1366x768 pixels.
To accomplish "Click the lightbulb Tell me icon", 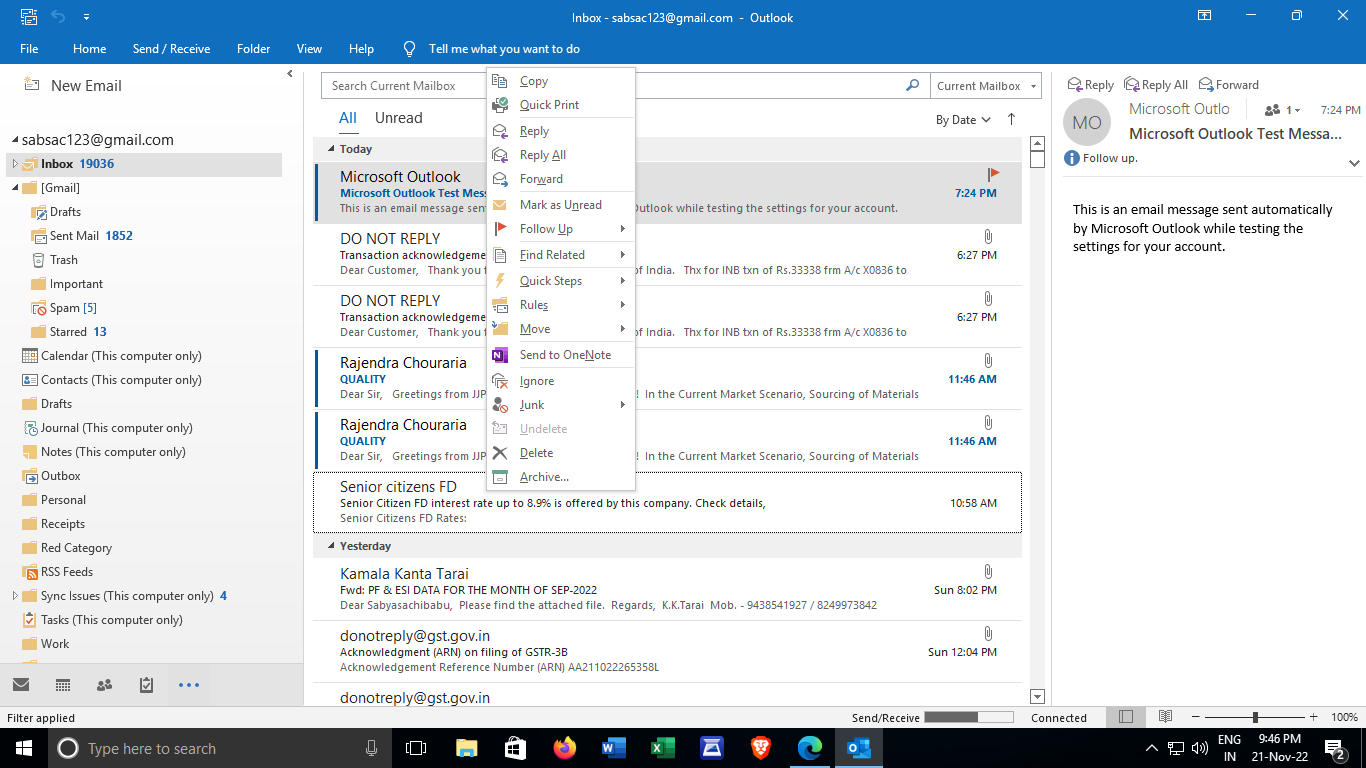I will (409, 48).
